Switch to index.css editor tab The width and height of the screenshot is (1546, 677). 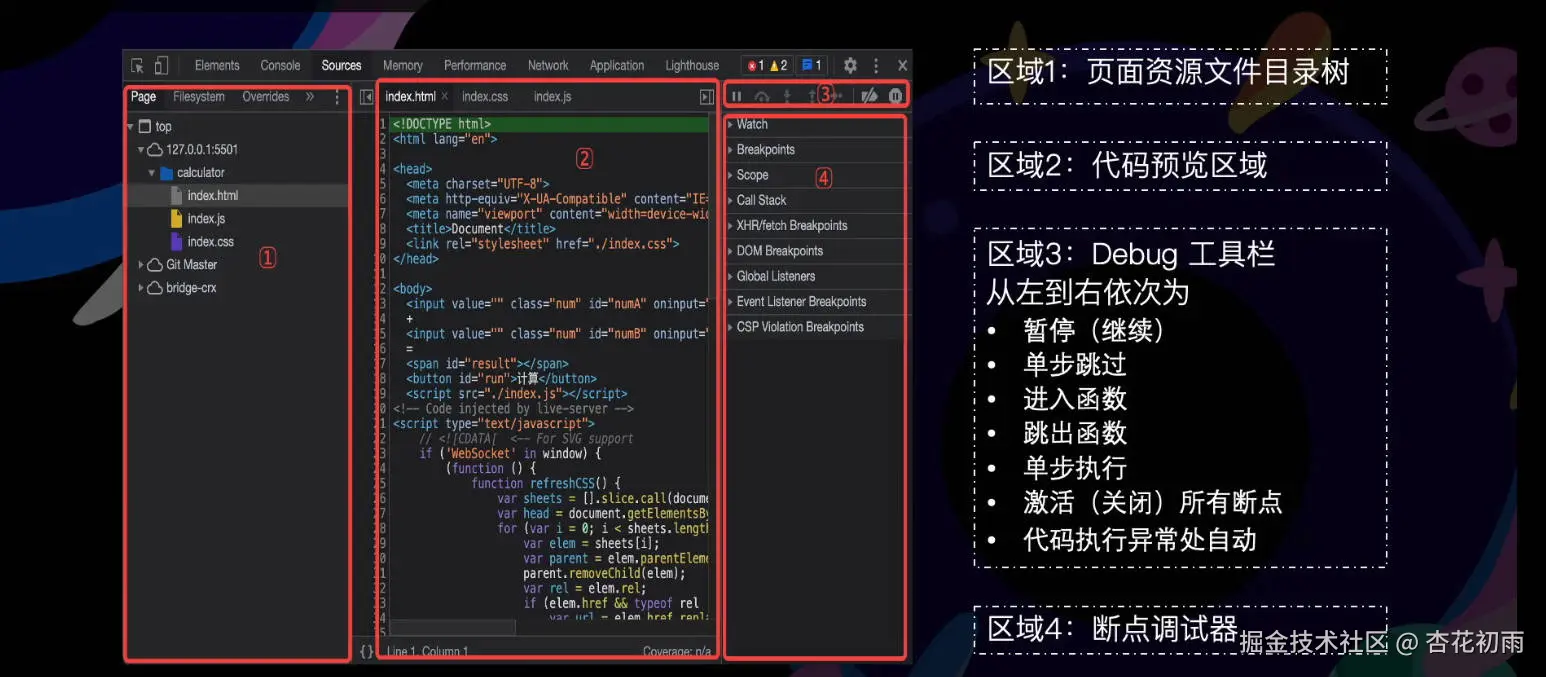point(485,97)
